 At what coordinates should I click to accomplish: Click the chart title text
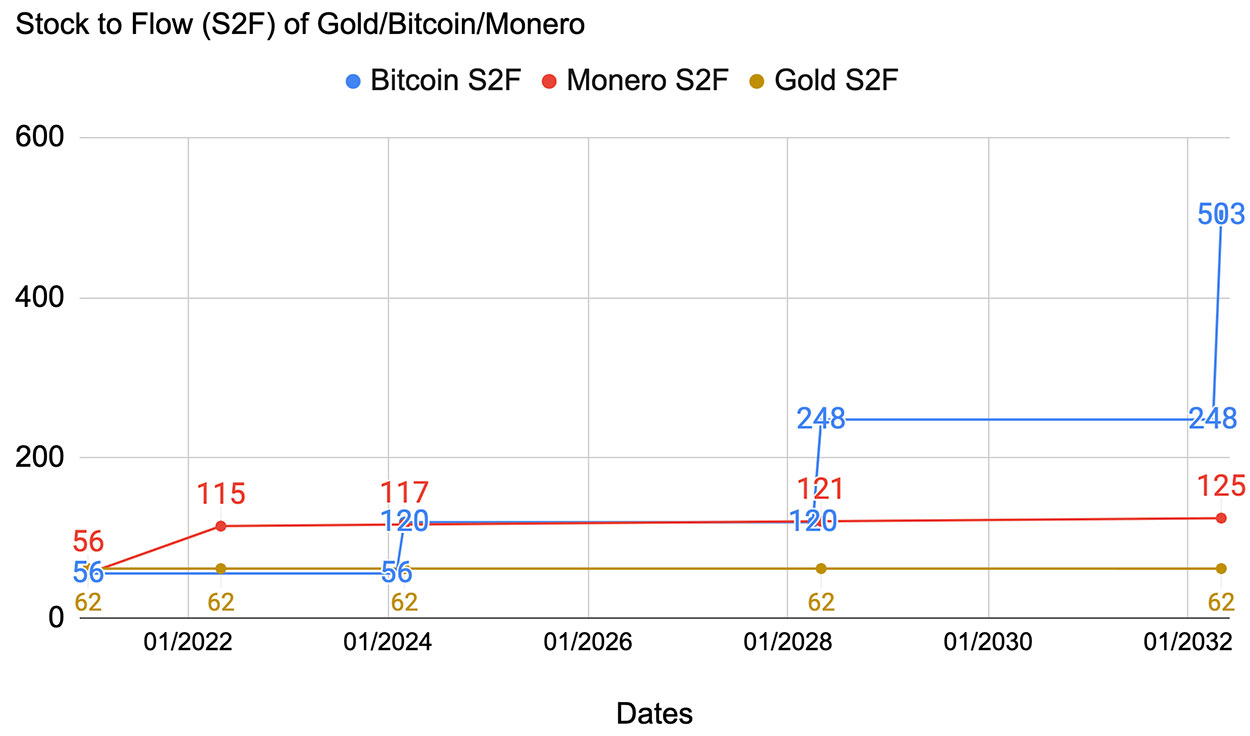[296, 25]
